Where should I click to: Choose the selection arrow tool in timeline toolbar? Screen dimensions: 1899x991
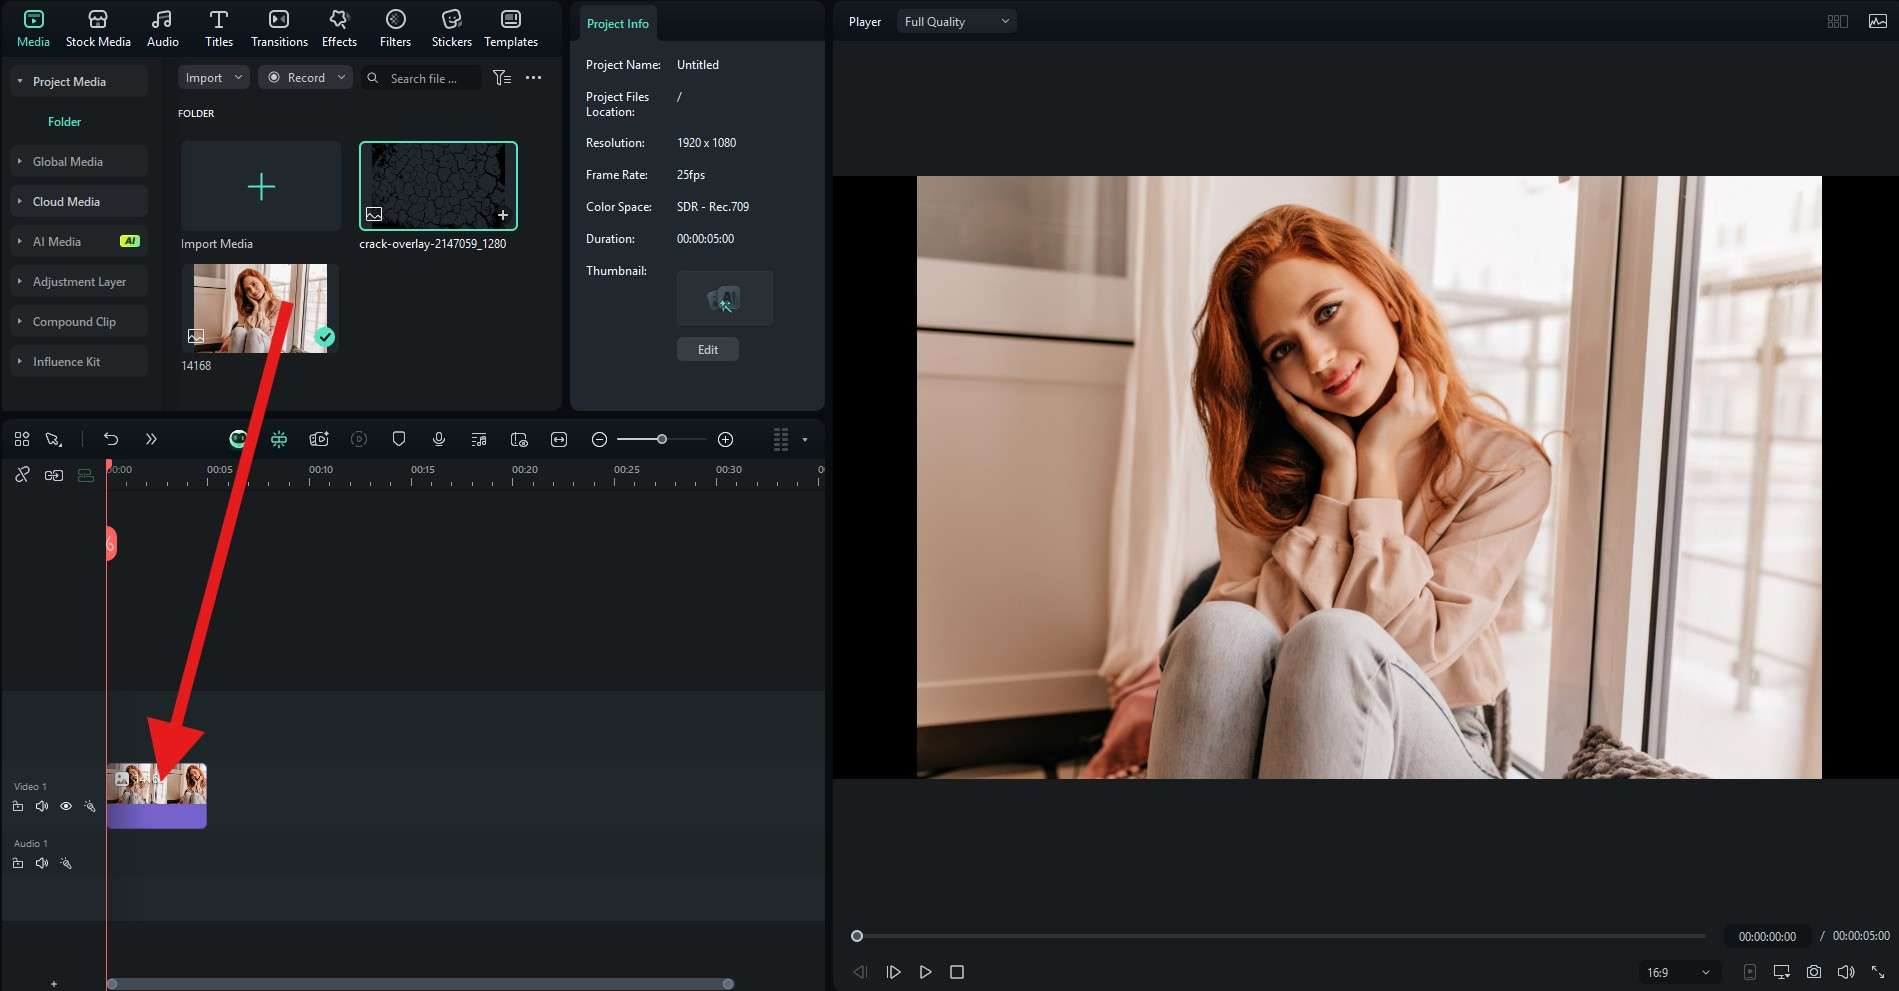[54, 439]
